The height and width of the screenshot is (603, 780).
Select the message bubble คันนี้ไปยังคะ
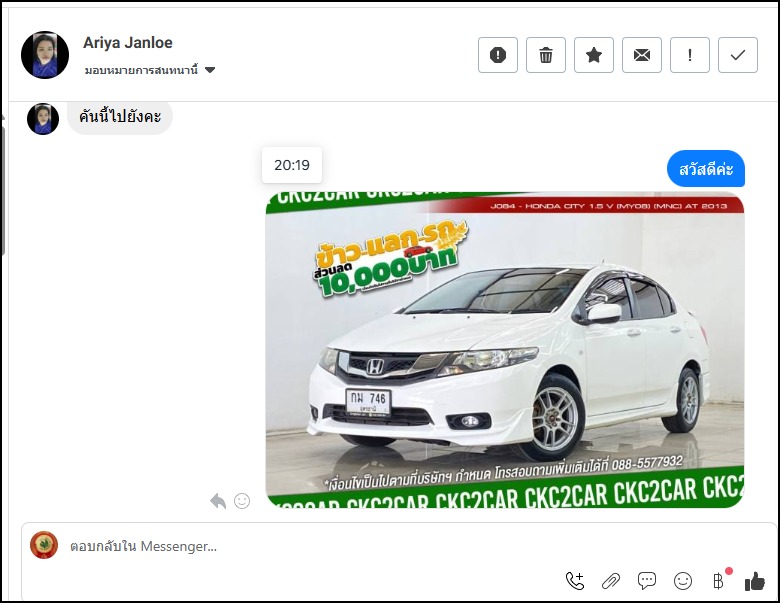[120, 116]
